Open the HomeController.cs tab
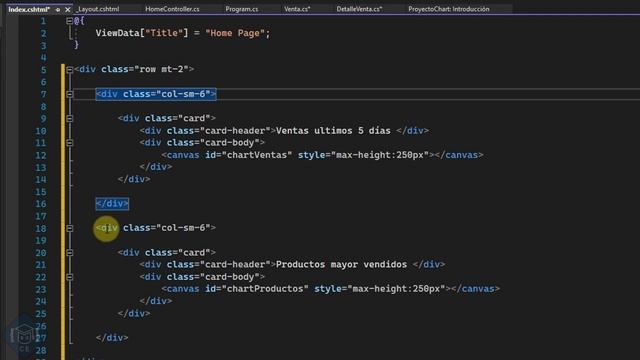The image size is (640, 360). [x=172, y=9]
